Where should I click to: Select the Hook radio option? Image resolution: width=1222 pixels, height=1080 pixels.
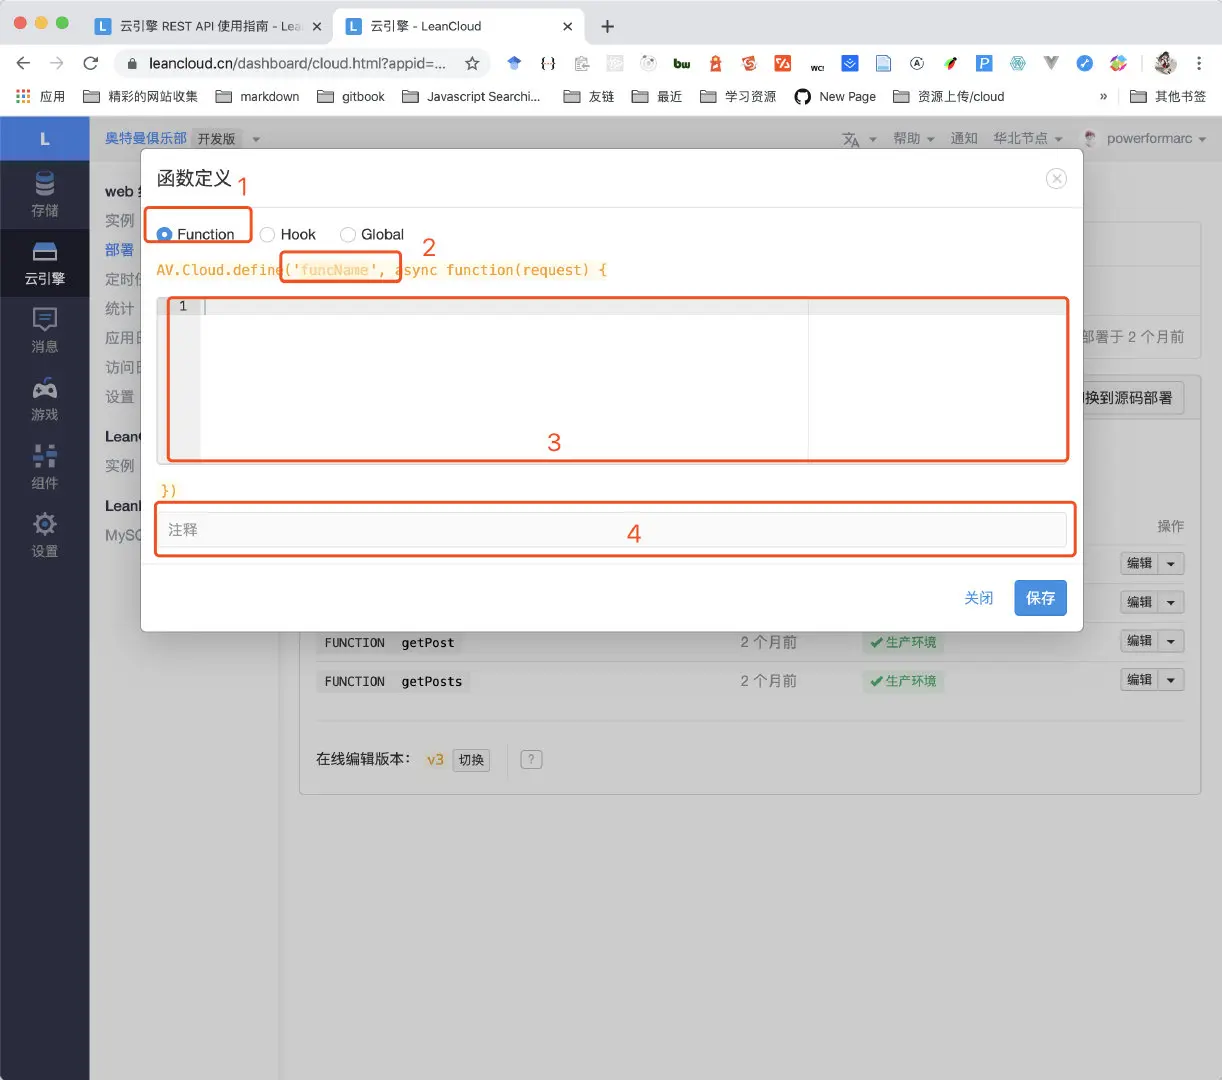267,235
